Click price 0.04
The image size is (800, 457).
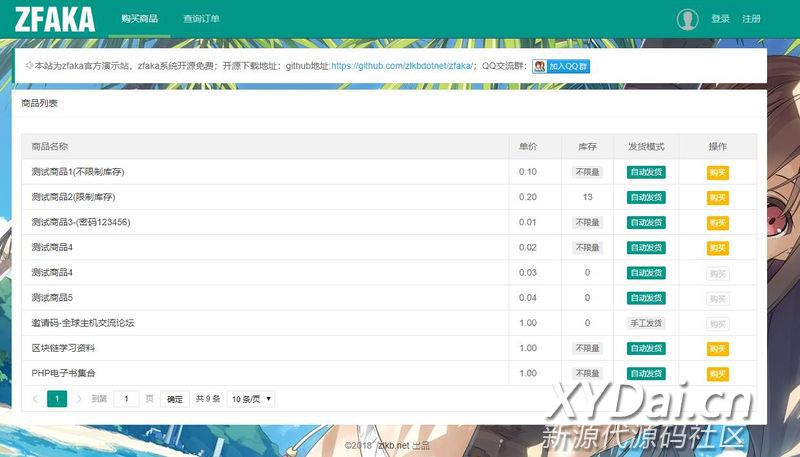pos(528,297)
